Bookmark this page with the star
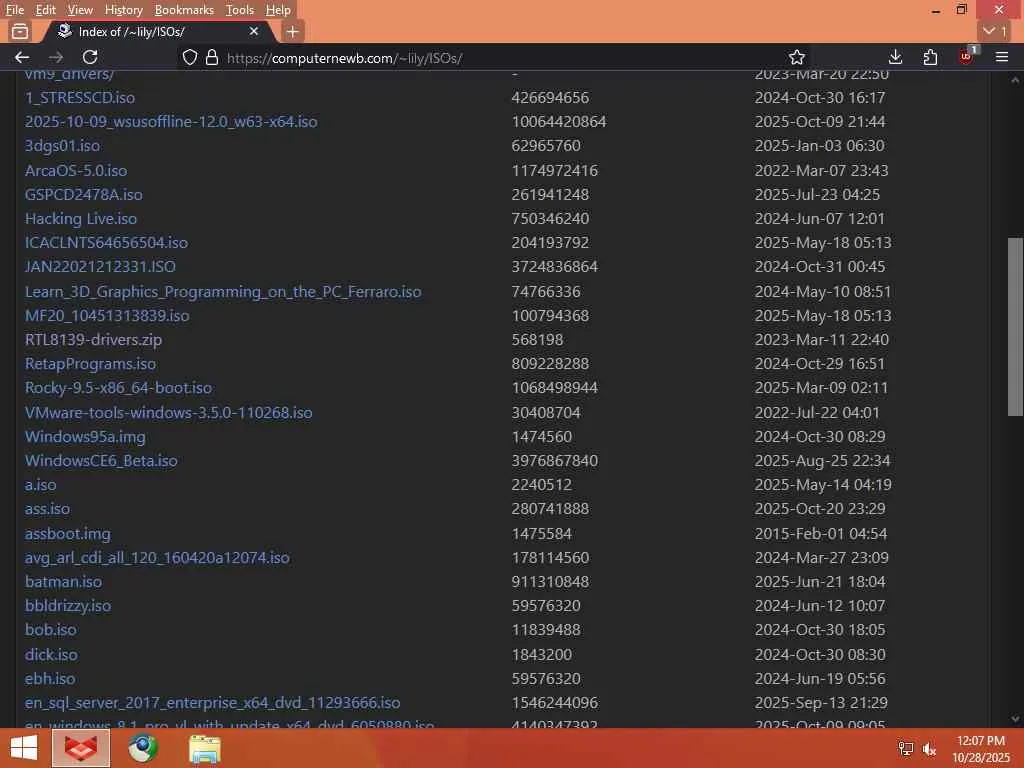The width and height of the screenshot is (1024, 768). point(797,57)
